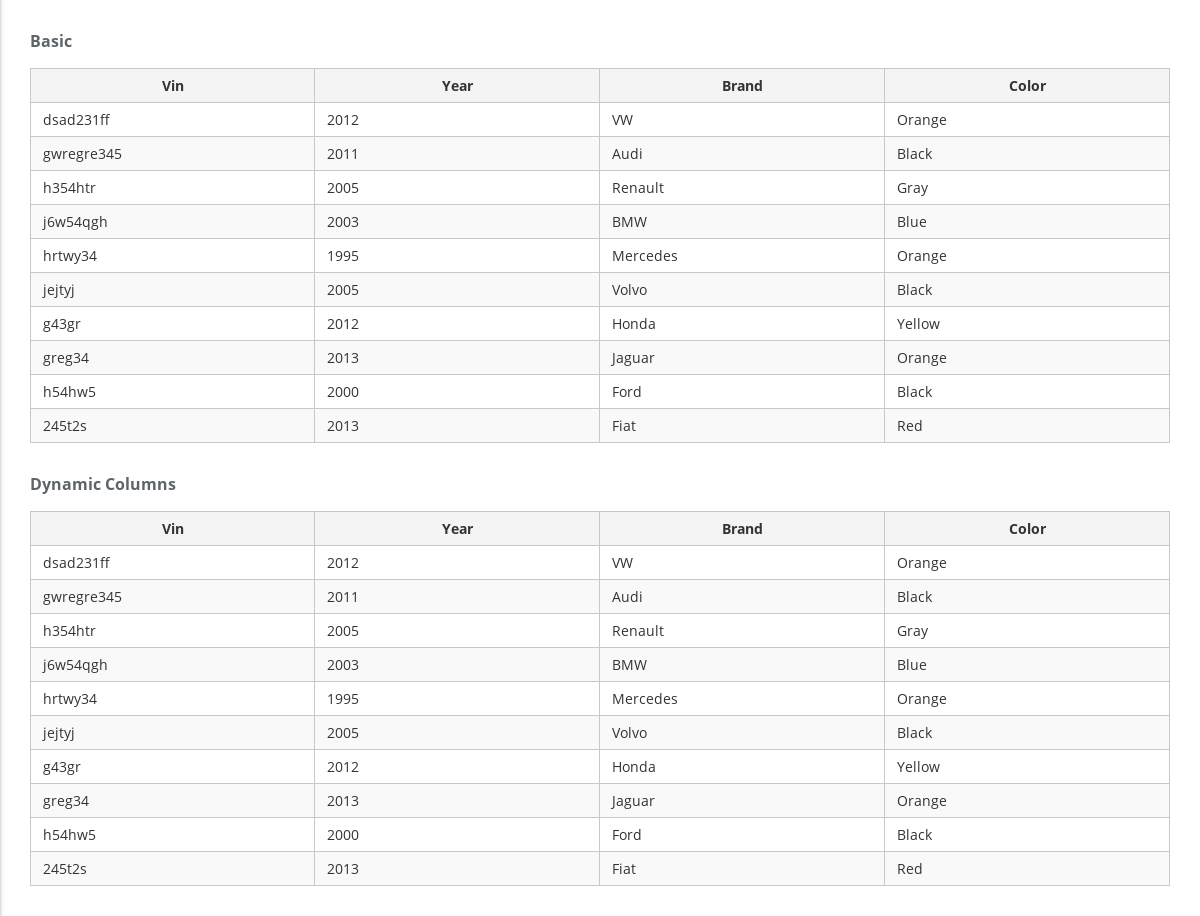Image resolution: width=1200 pixels, height=916 pixels.
Task: Click the Yellow color cell for Honda
Action: coord(918,323)
